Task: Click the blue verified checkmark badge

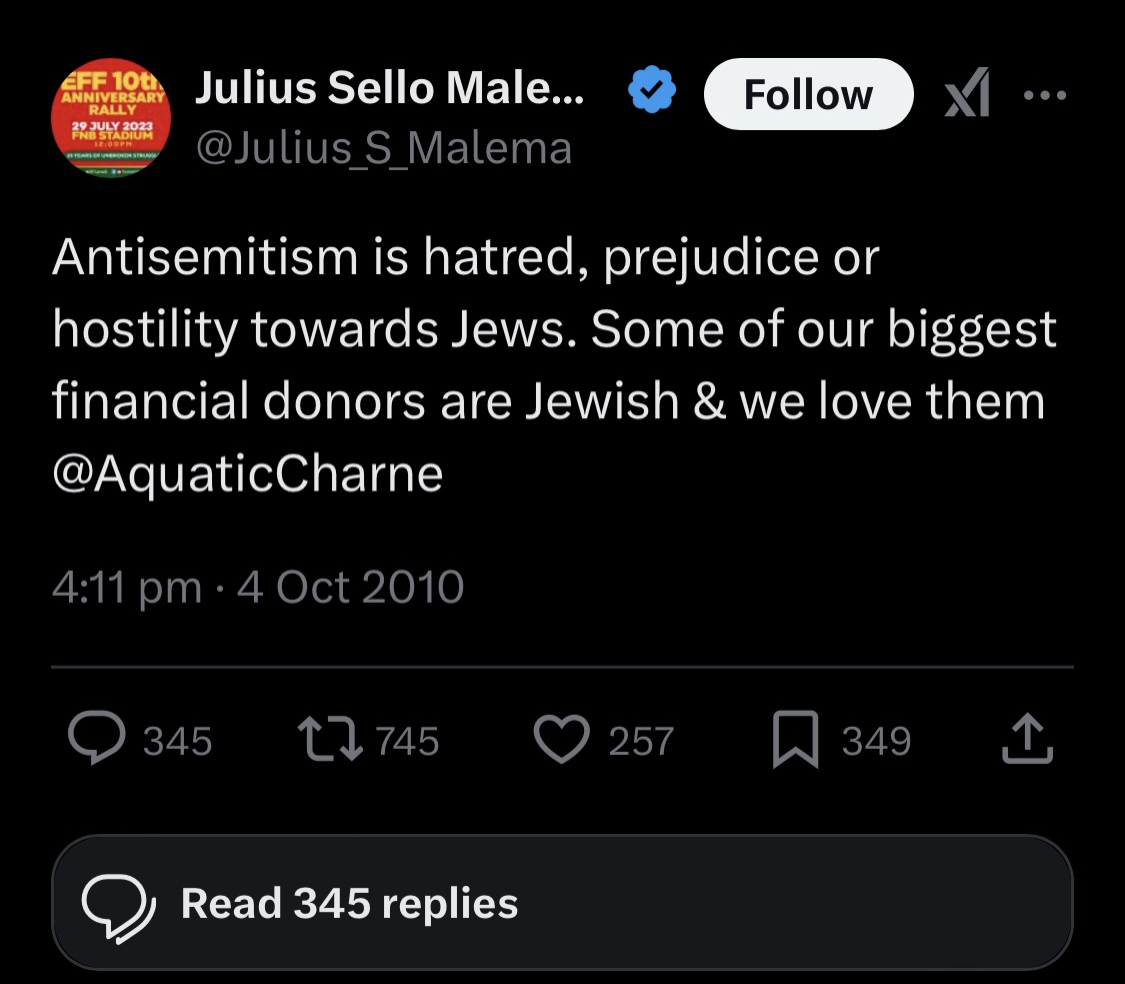Action: pos(652,94)
